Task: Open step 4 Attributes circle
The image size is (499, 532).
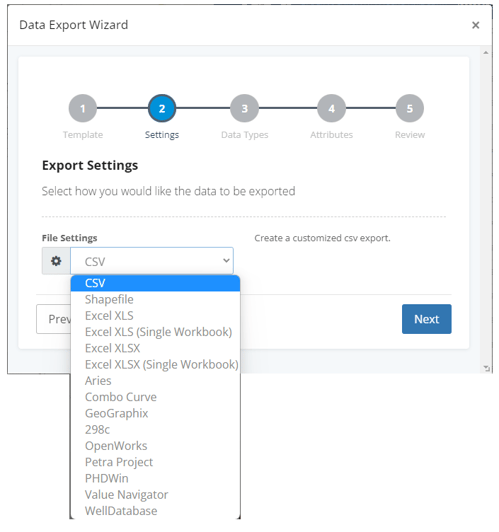Action: (x=331, y=109)
